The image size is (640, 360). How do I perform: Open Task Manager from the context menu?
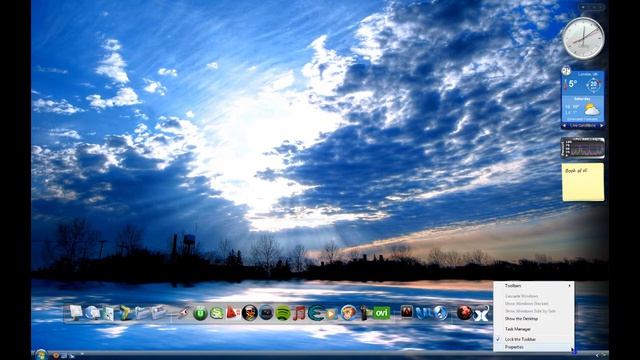518,329
